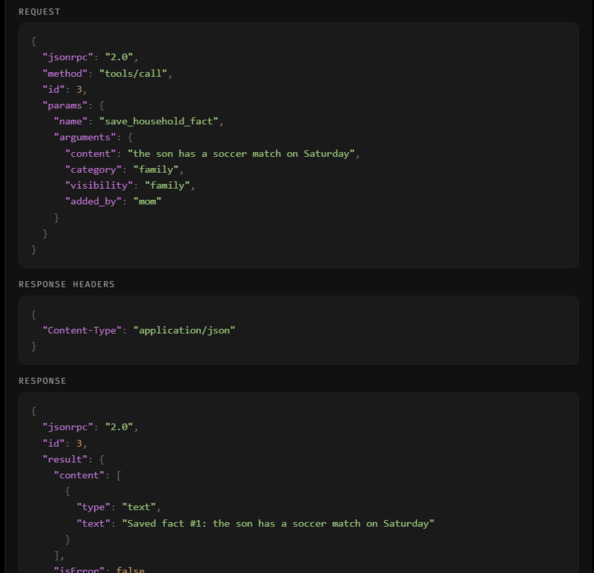Image resolution: width=594 pixels, height=573 pixels.
Task: Click the "arguments" key line
Action: pyautogui.click(x=93, y=137)
